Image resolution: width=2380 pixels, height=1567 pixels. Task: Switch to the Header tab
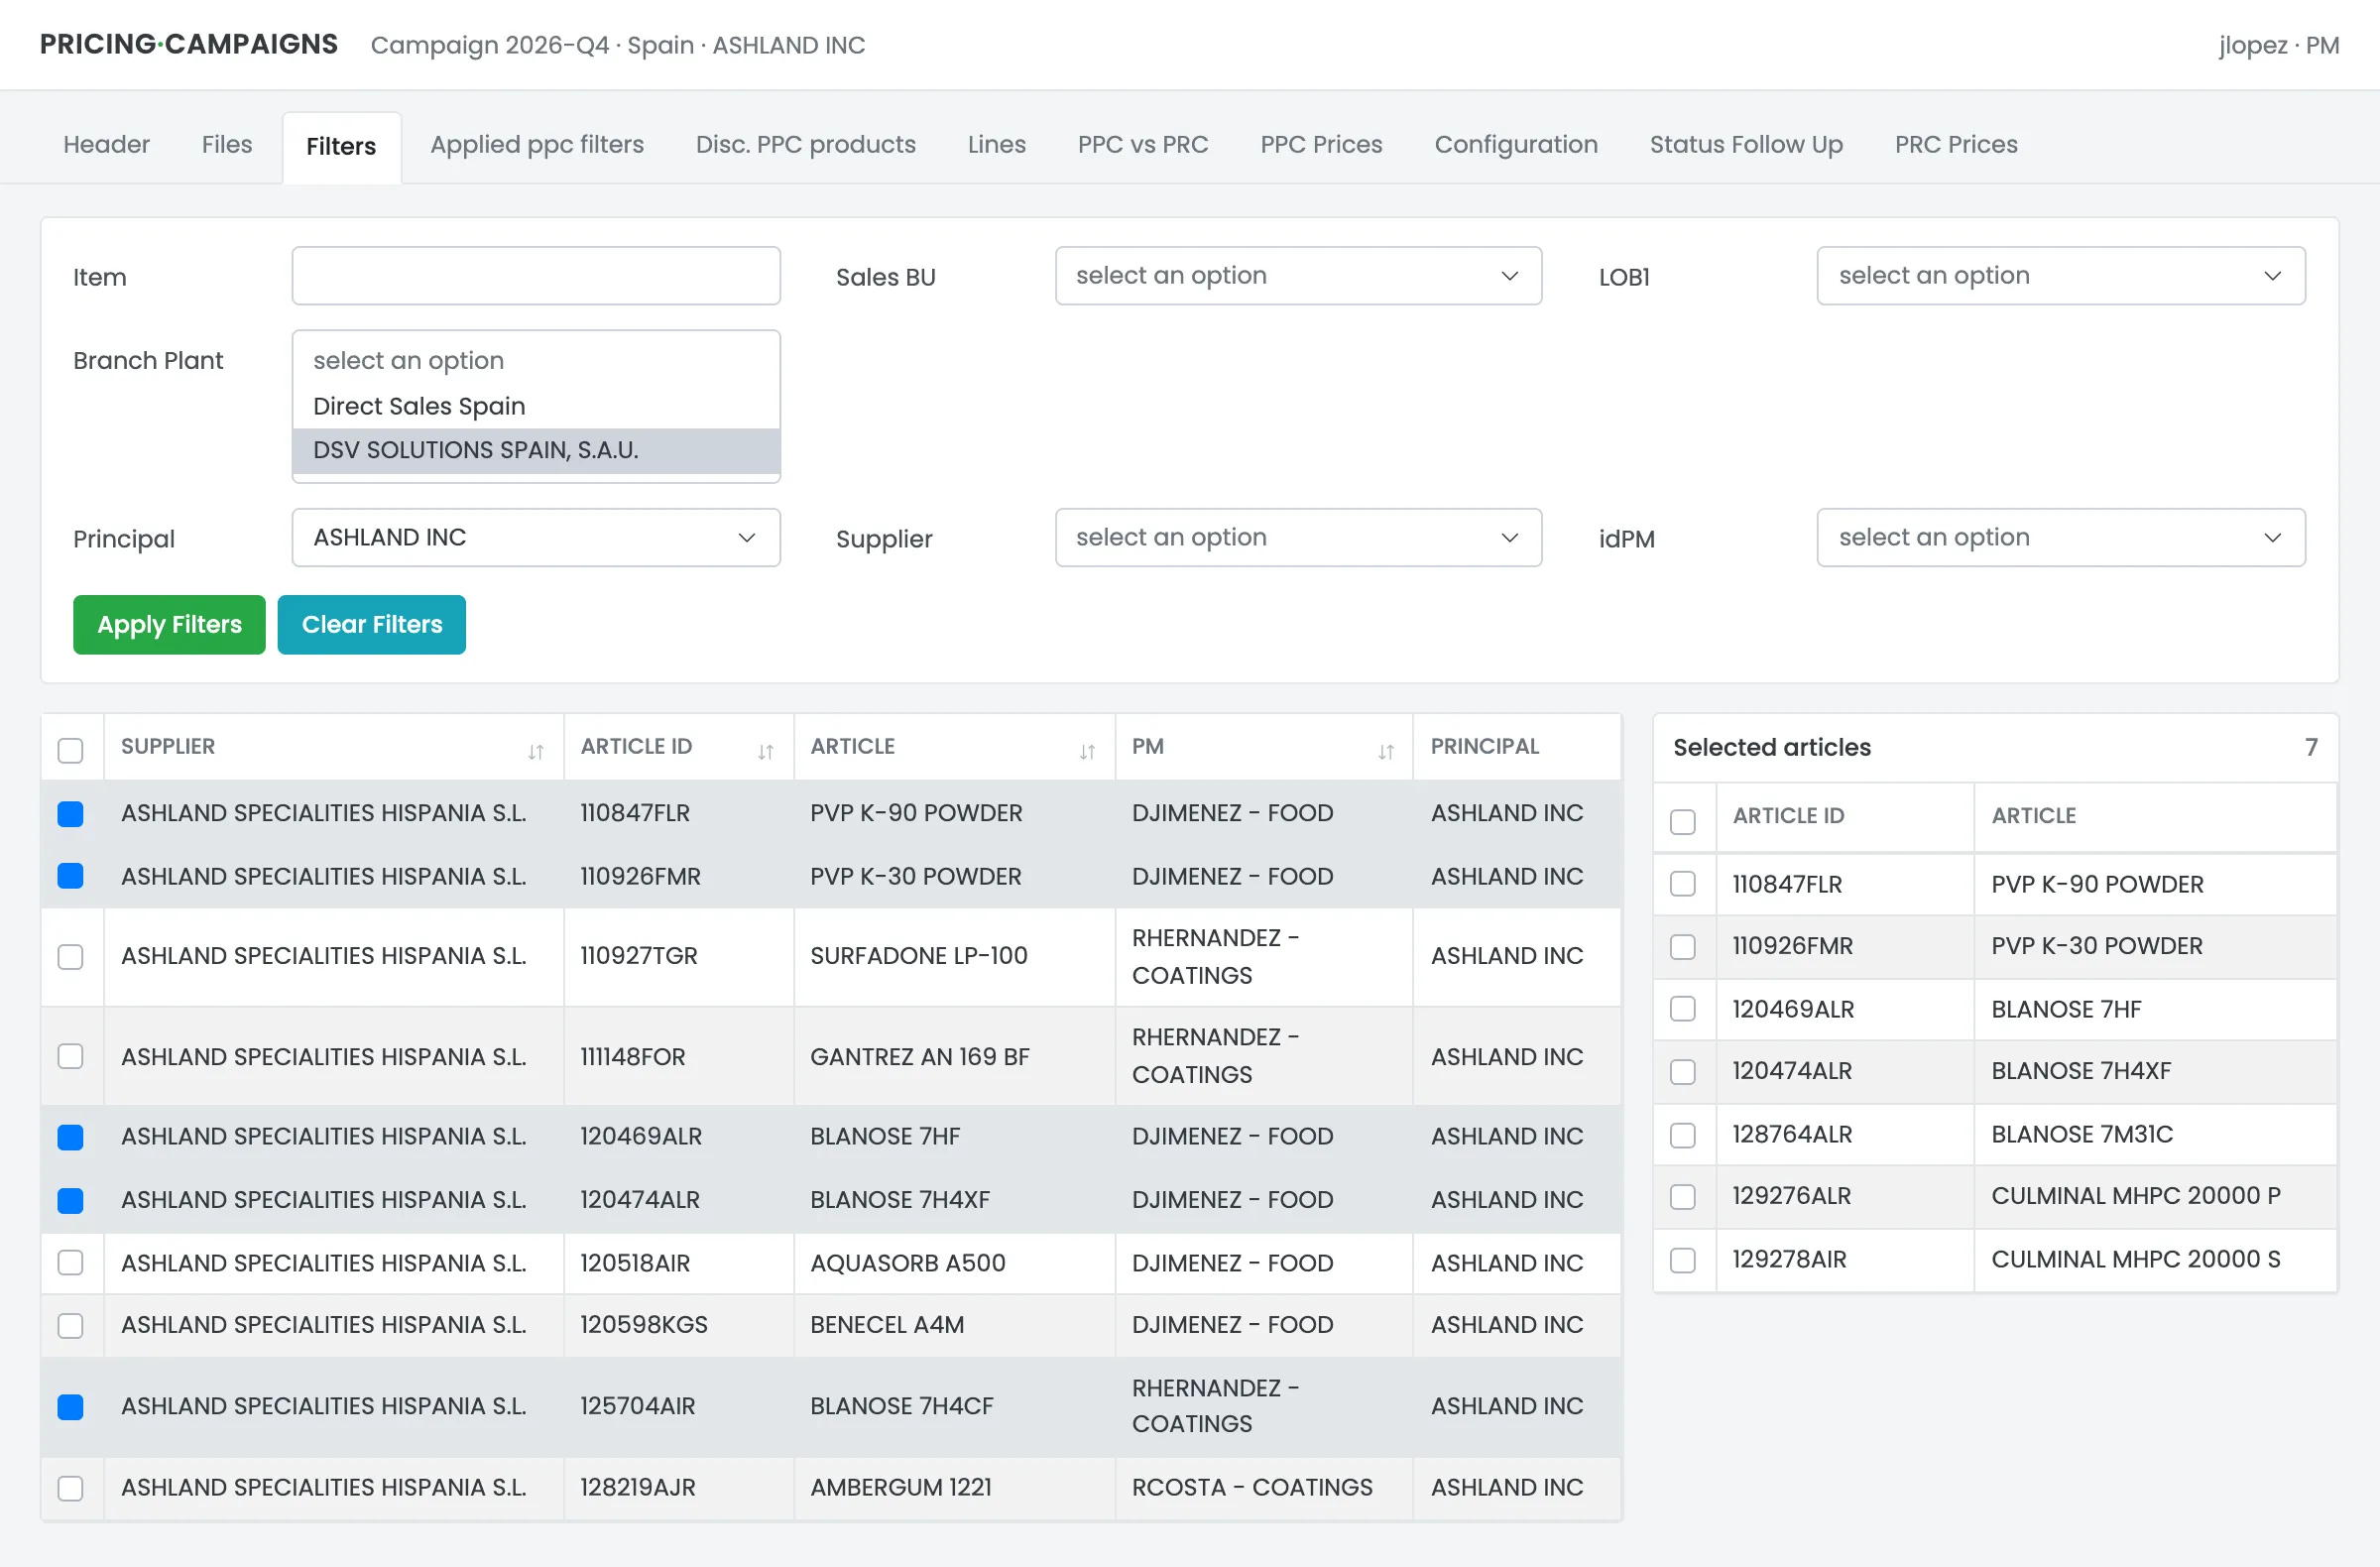[x=106, y=145]
